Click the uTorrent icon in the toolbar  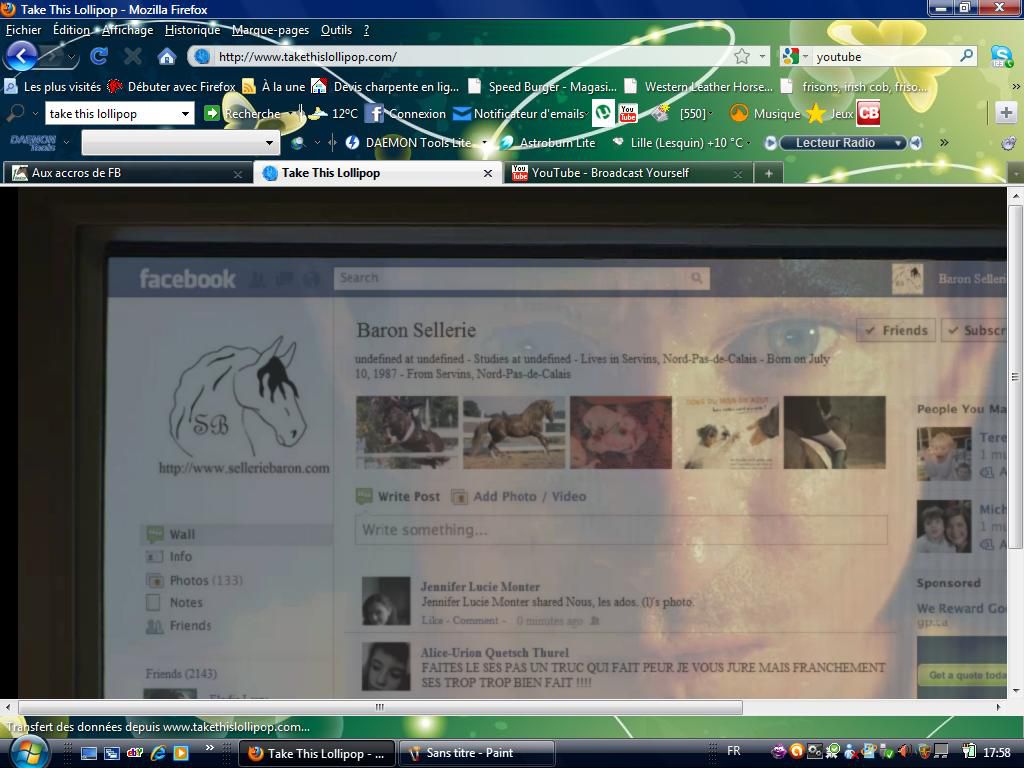point(603,113)
